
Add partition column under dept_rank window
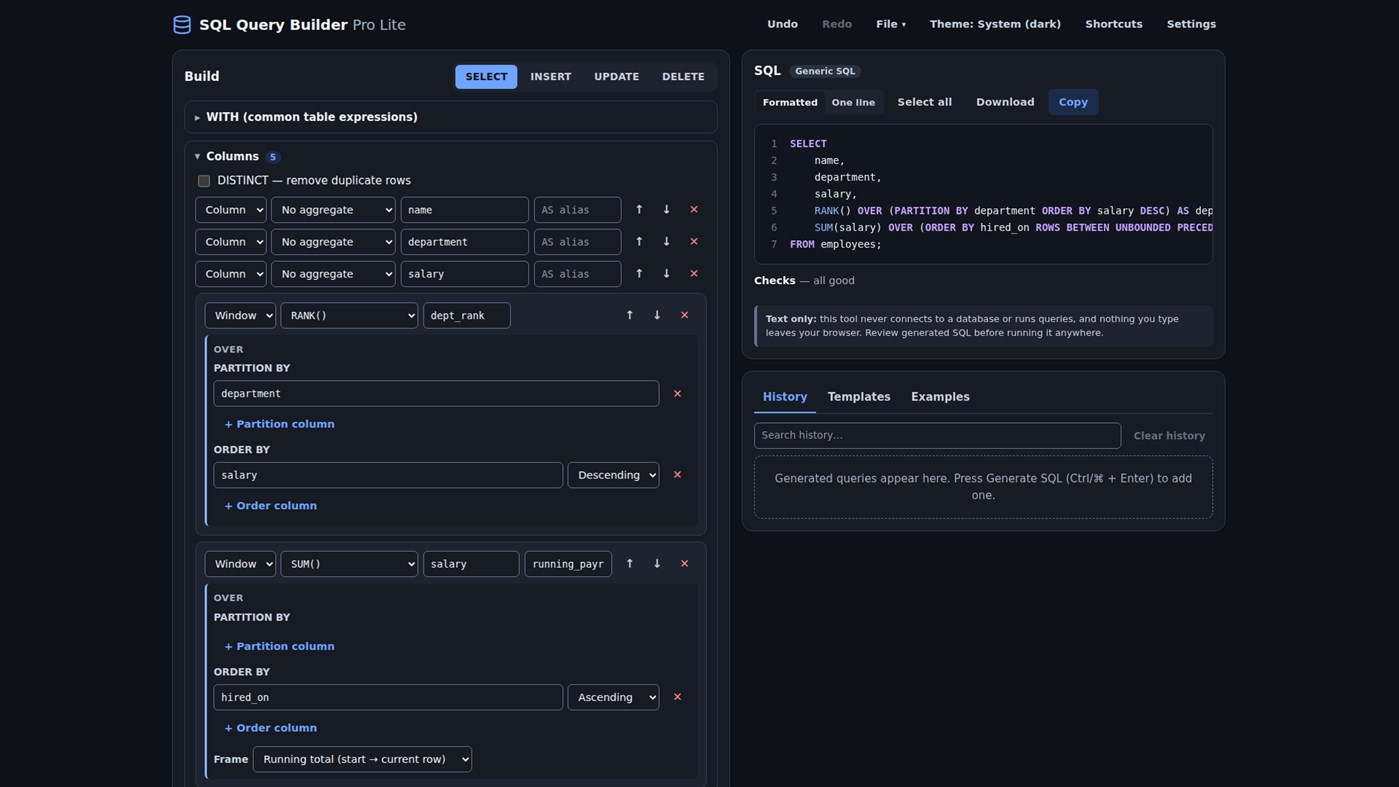click(279, 424)
